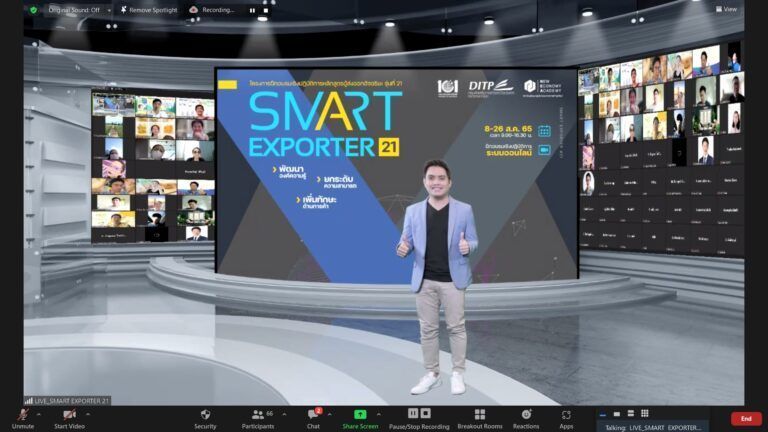Open the Original Sound dropdown arrow
This screenshot has width=768, height=432.
point(109,10)
